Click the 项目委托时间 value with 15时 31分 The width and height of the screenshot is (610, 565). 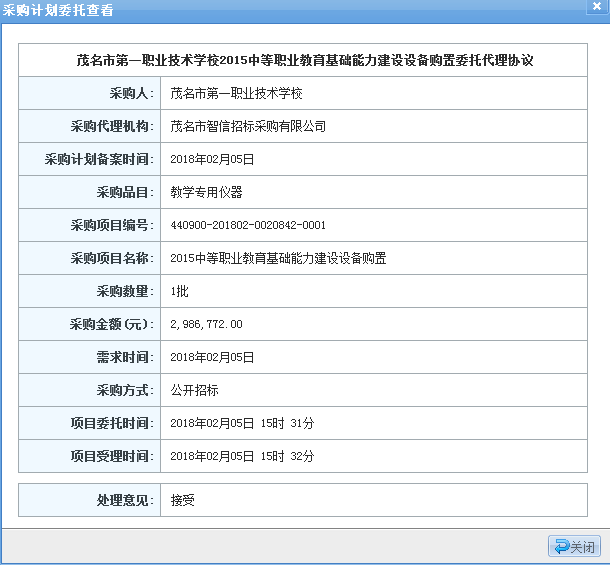(242, 423)
